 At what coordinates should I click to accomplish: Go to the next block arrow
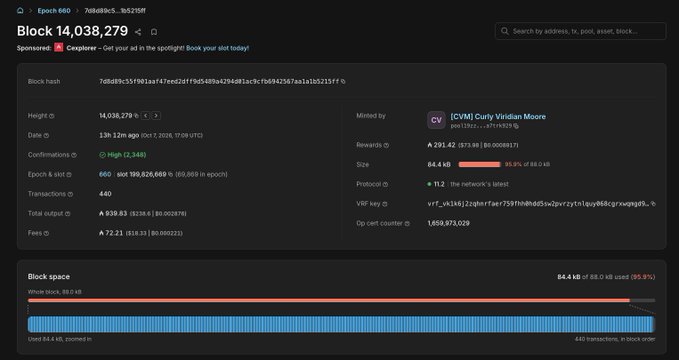coord(156,116)
